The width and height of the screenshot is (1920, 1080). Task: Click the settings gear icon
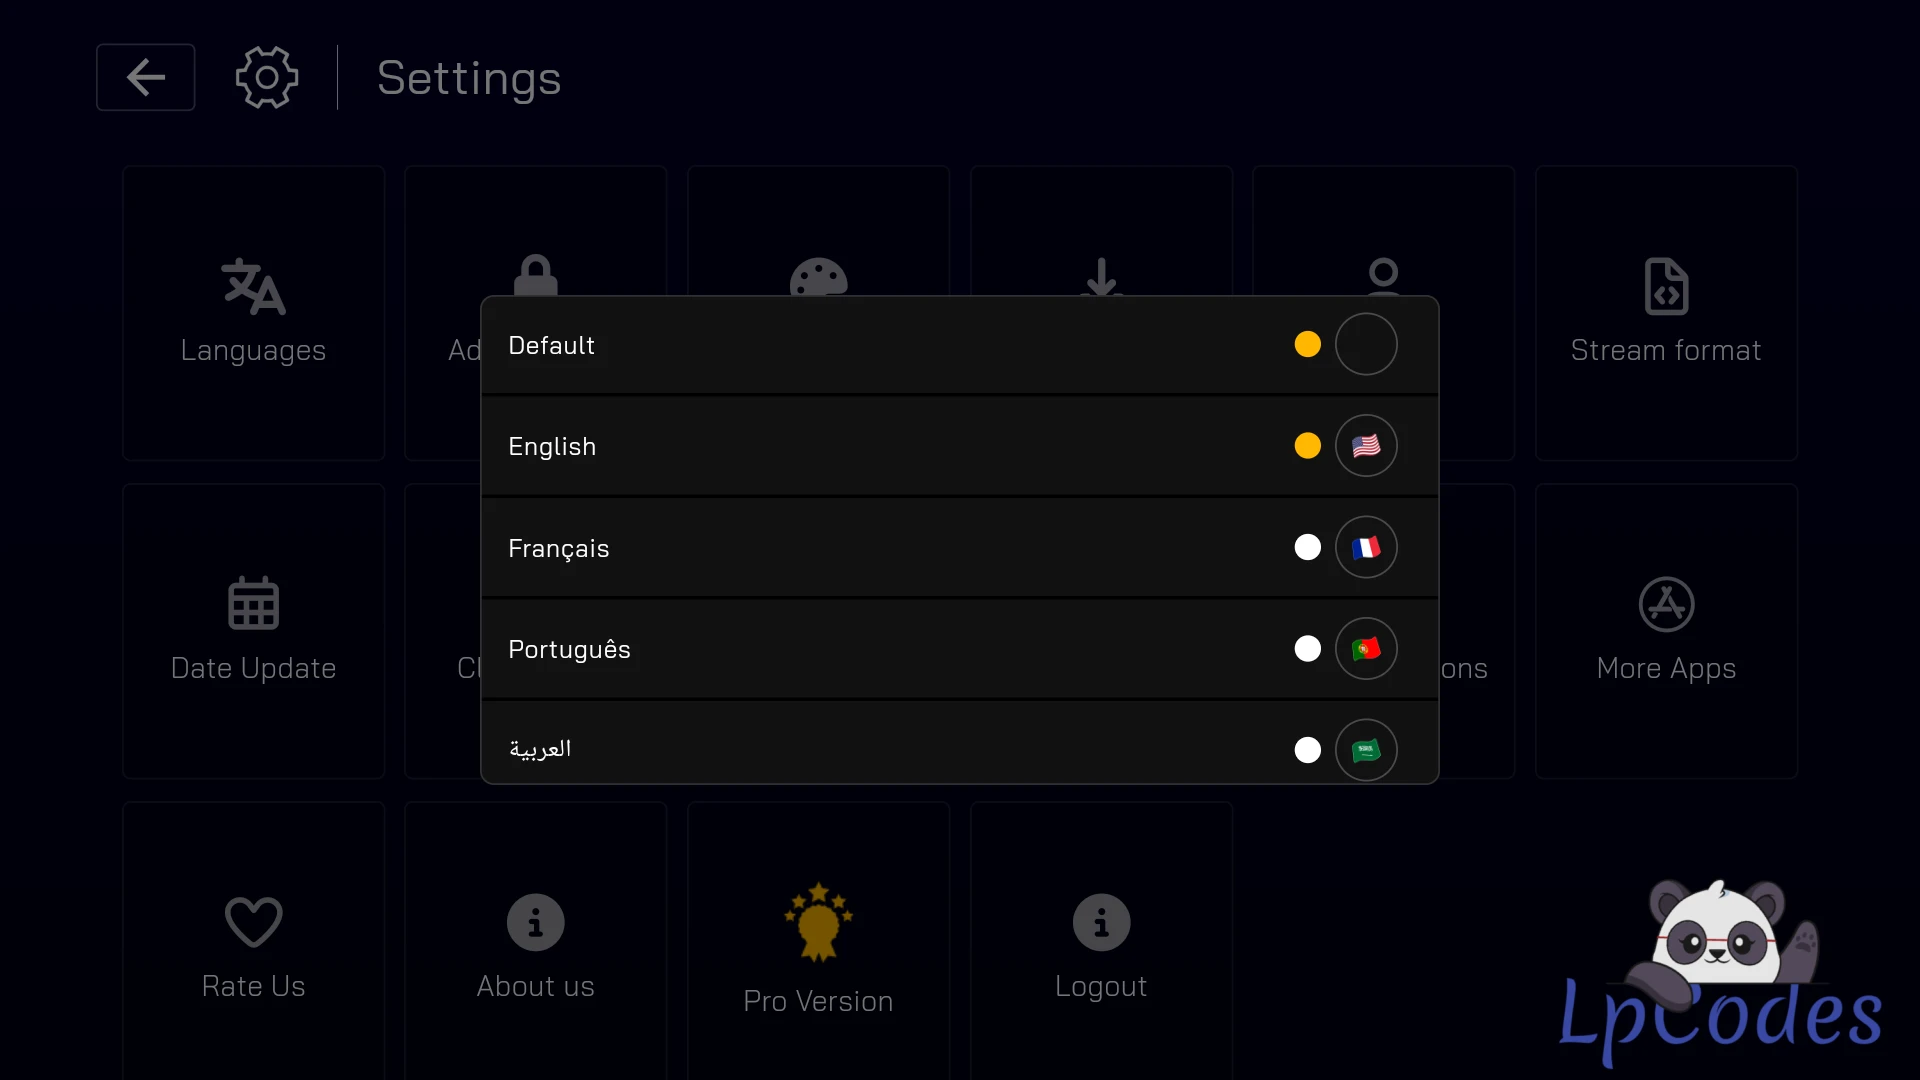266,77
